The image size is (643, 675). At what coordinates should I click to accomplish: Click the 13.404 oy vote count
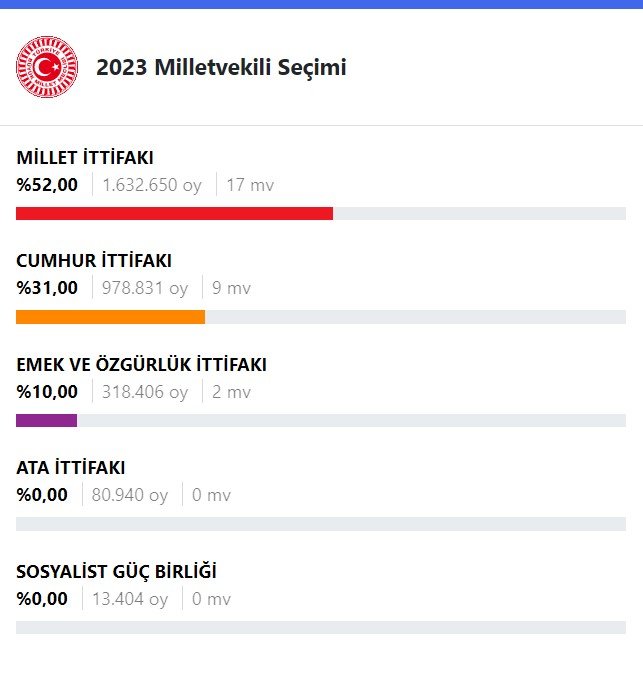coord(130,599)
